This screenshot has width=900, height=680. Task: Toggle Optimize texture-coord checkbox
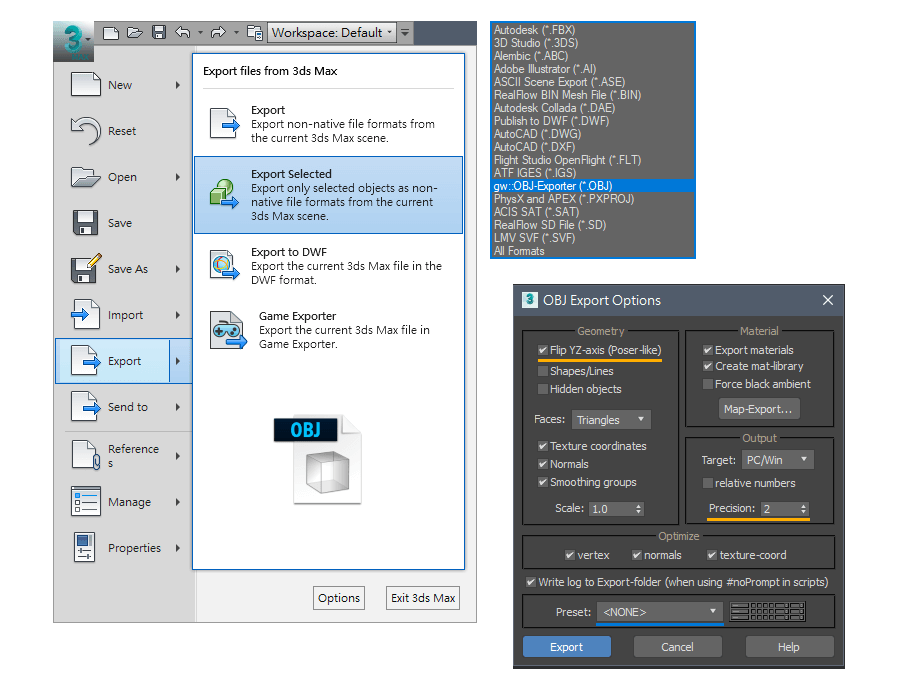[712, 555]
